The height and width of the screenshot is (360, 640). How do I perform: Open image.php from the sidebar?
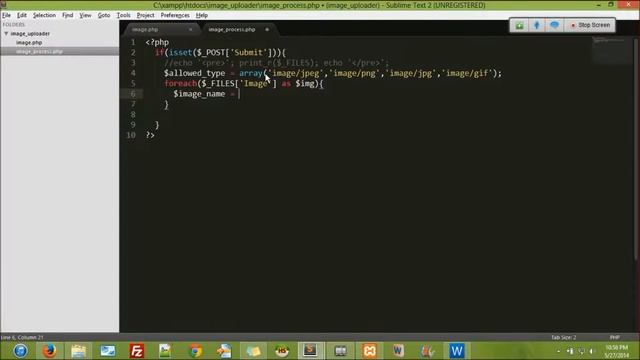29,42
